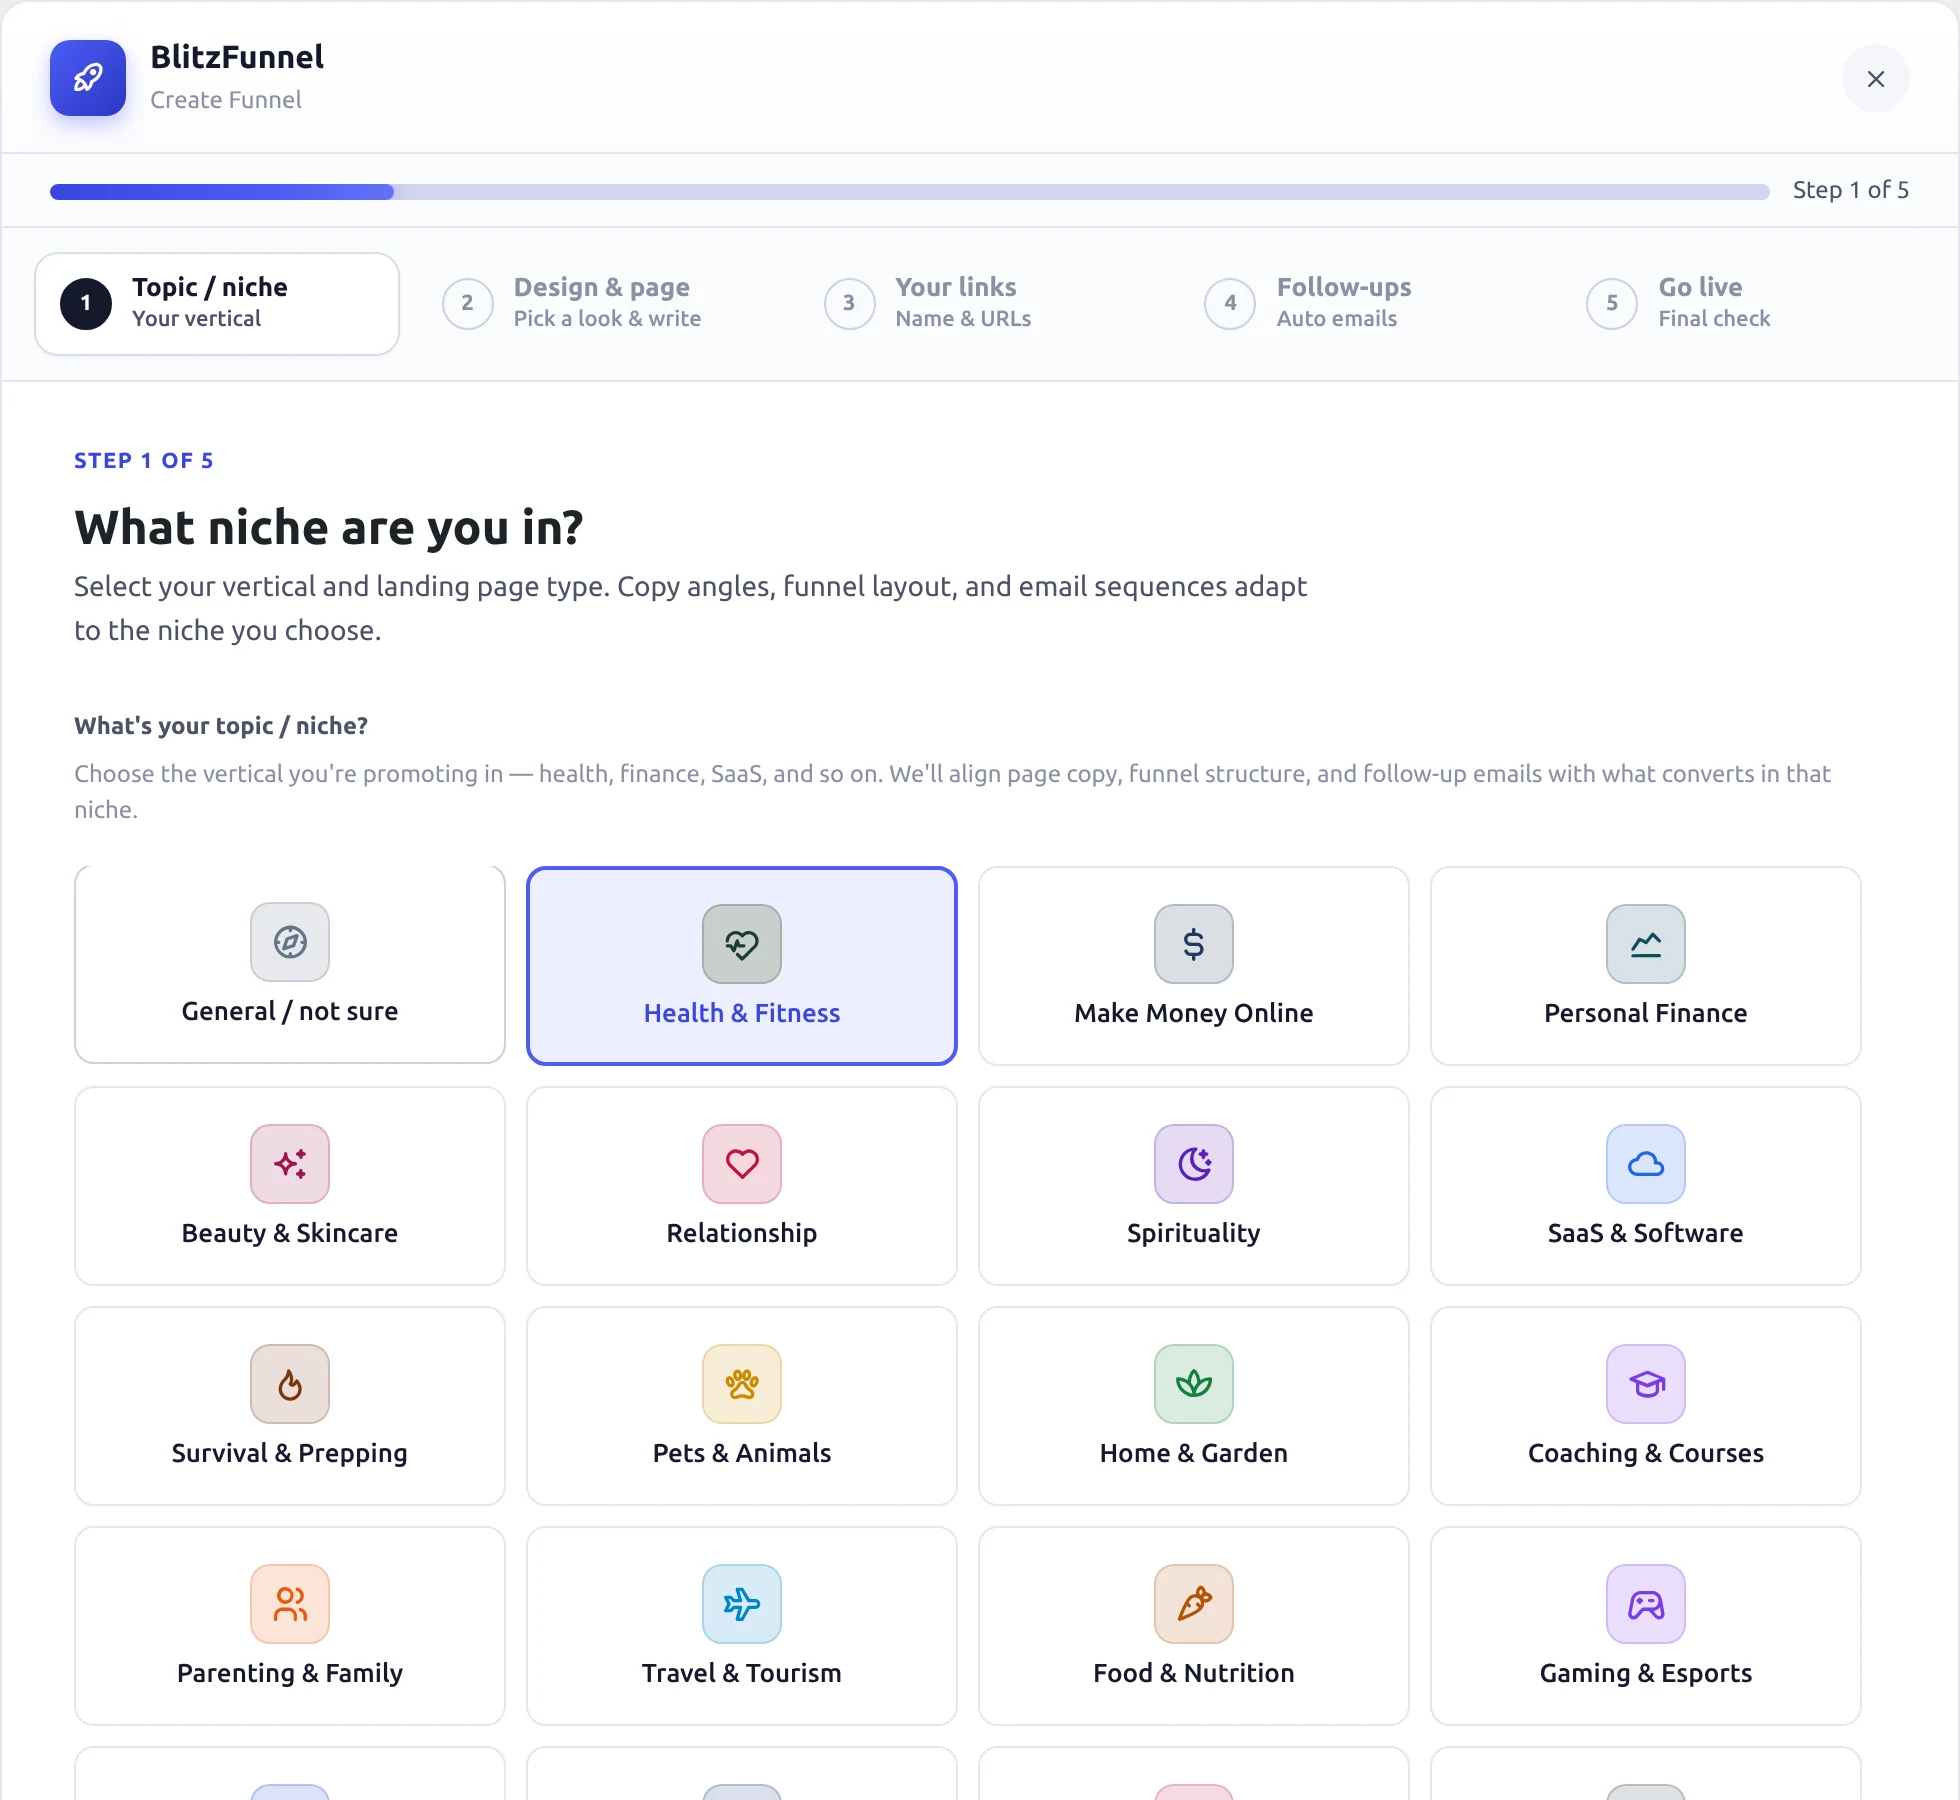The image size is (1960, 1800).
Task: Click the Spirituality label text
Action: [x=1194, y=1233]
